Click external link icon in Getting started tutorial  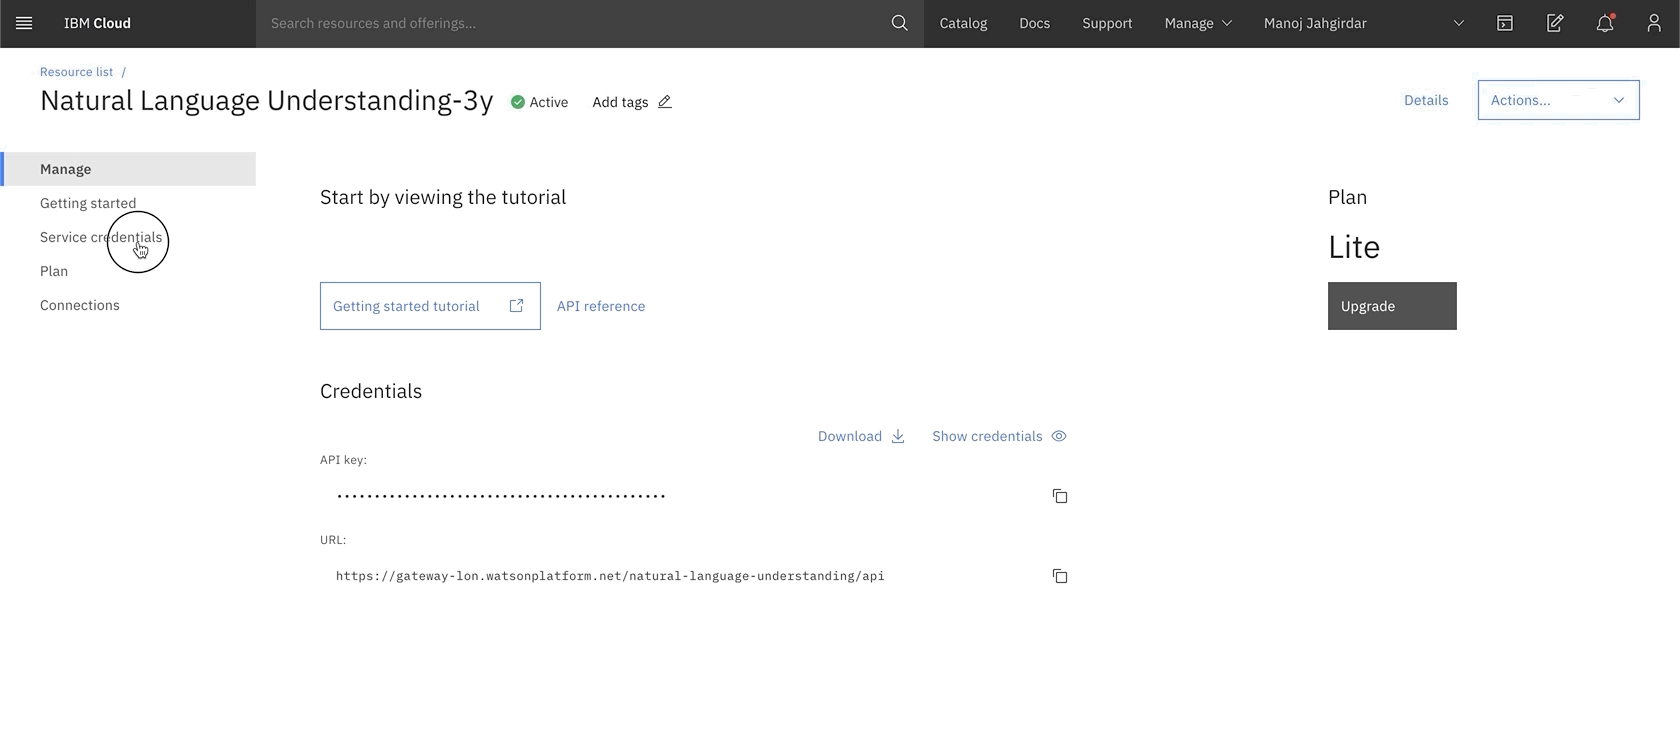[516, 306]
